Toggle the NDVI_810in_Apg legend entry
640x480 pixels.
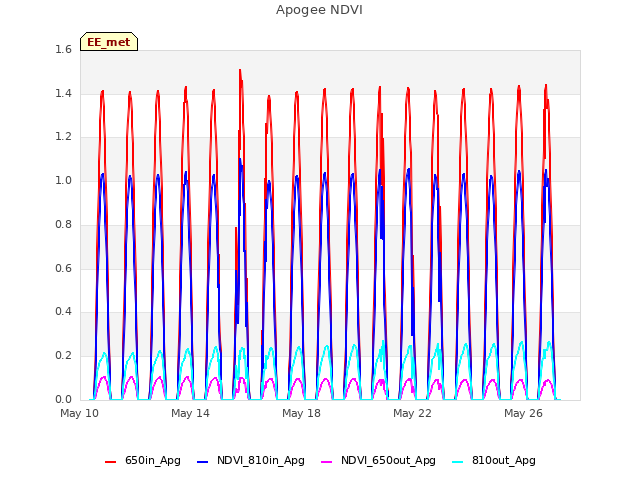(x=251, y=461)
